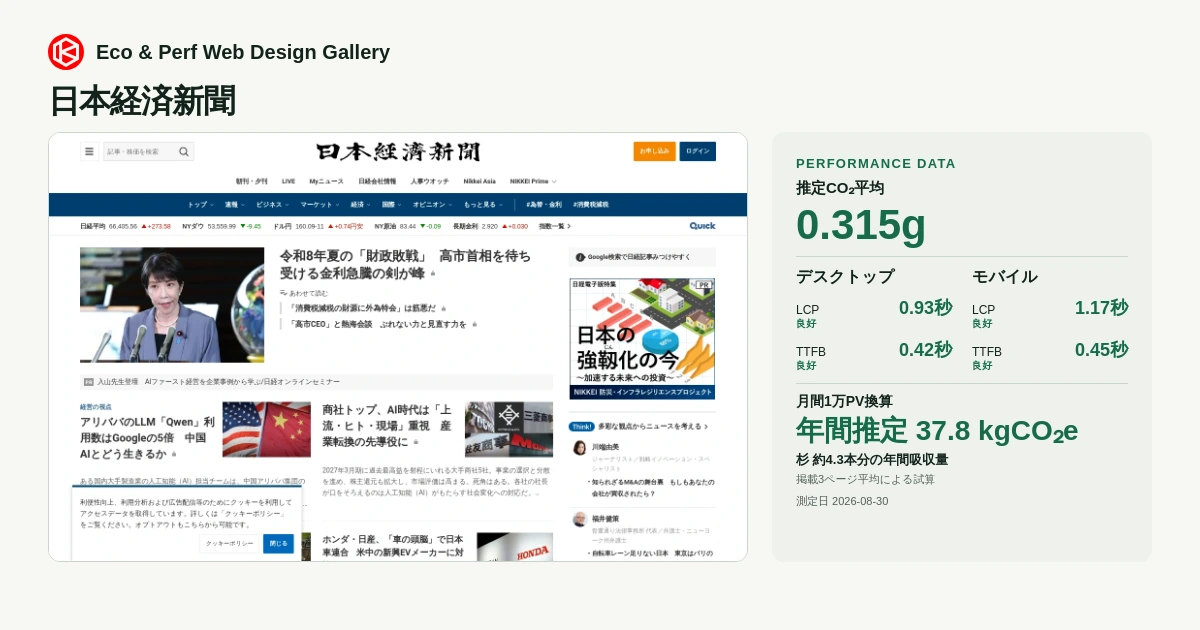Click the NYダウ 53,559.99 ticker
Viewport: 1200px width, 630px height.
pyautogui.click(x=221, y=226)
